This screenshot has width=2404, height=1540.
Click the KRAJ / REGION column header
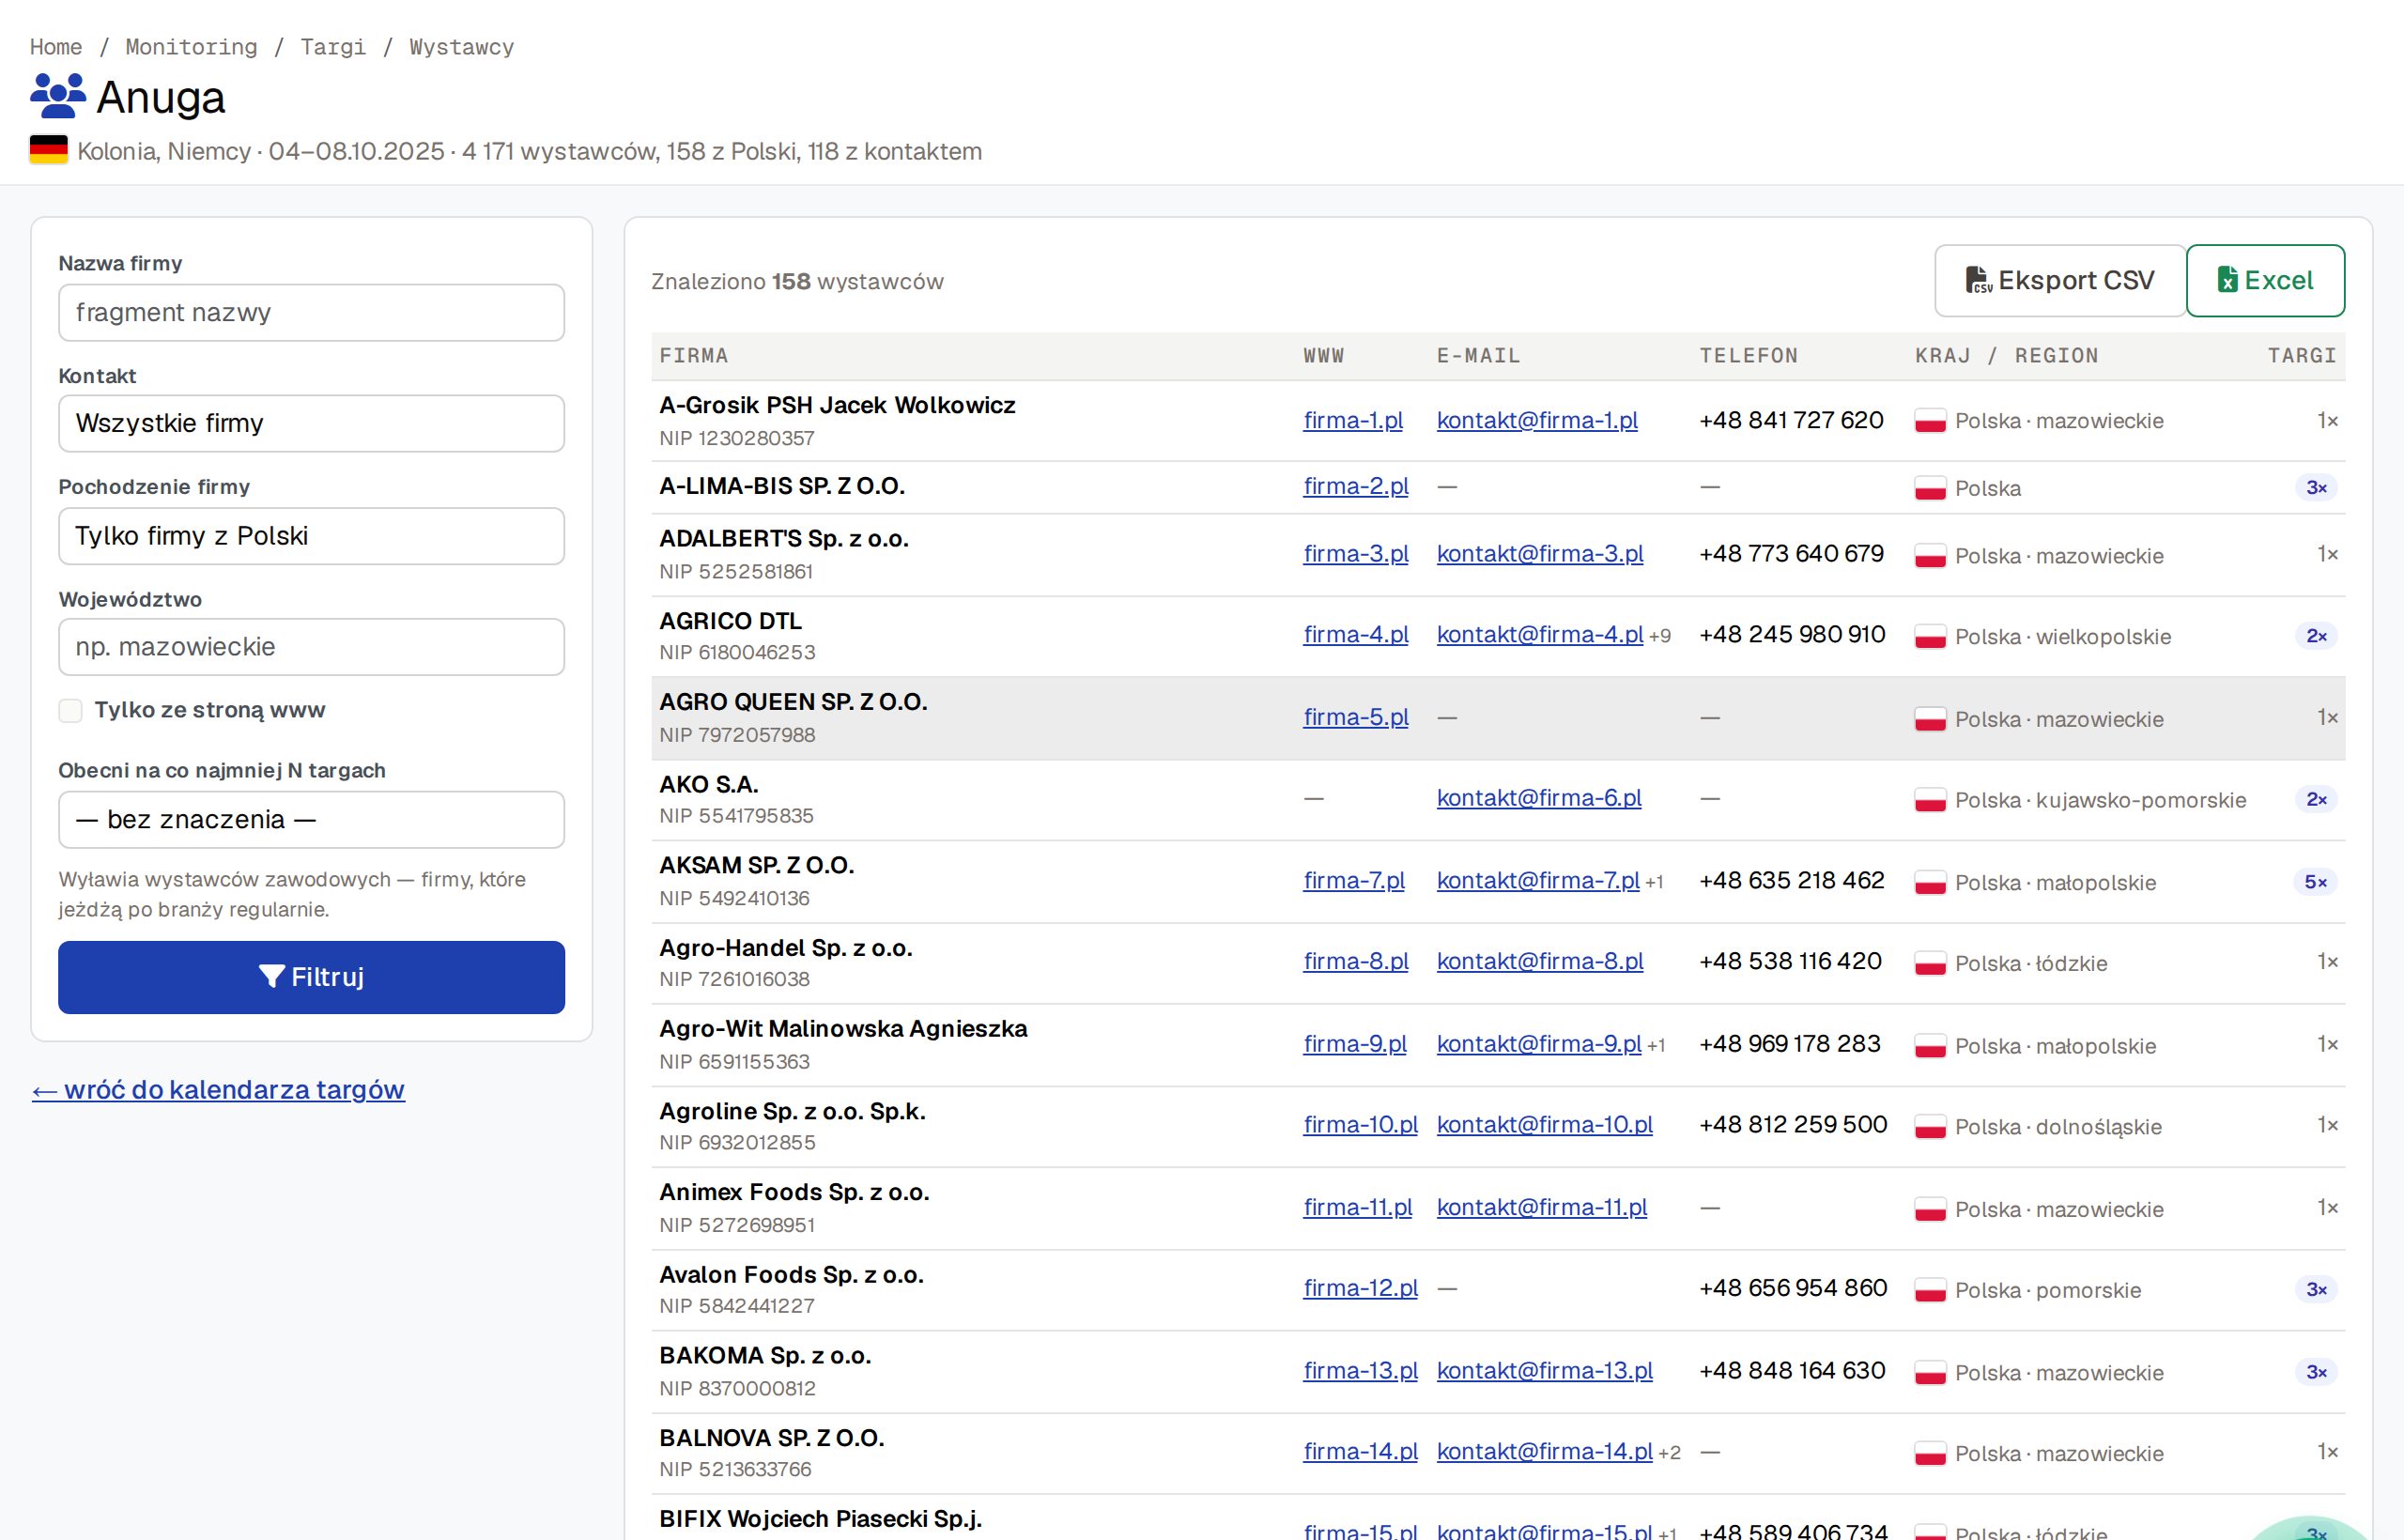[2006, 356]
